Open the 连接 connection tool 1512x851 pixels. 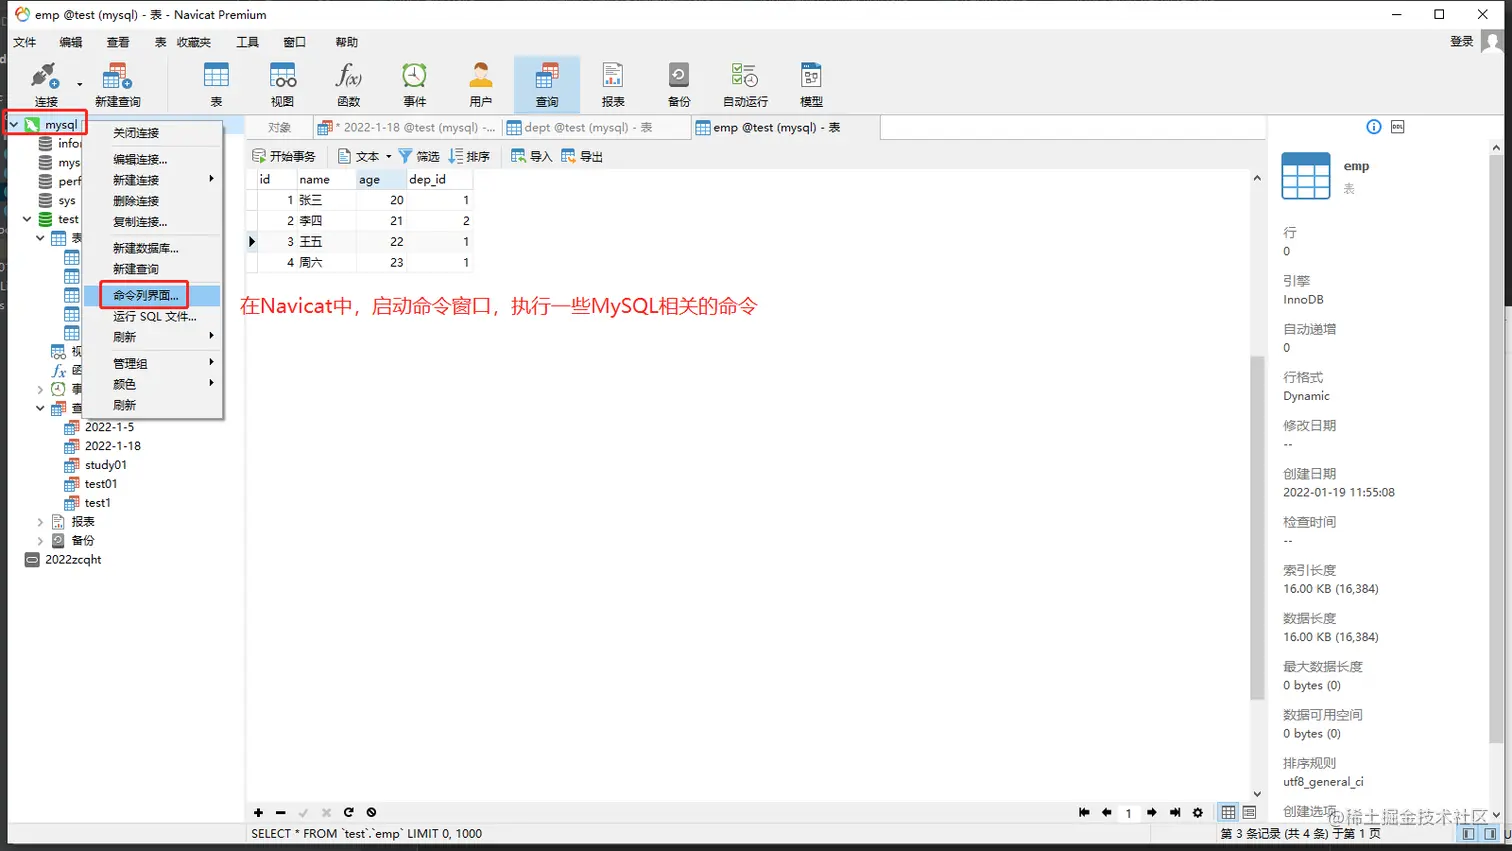pos(45,84)
